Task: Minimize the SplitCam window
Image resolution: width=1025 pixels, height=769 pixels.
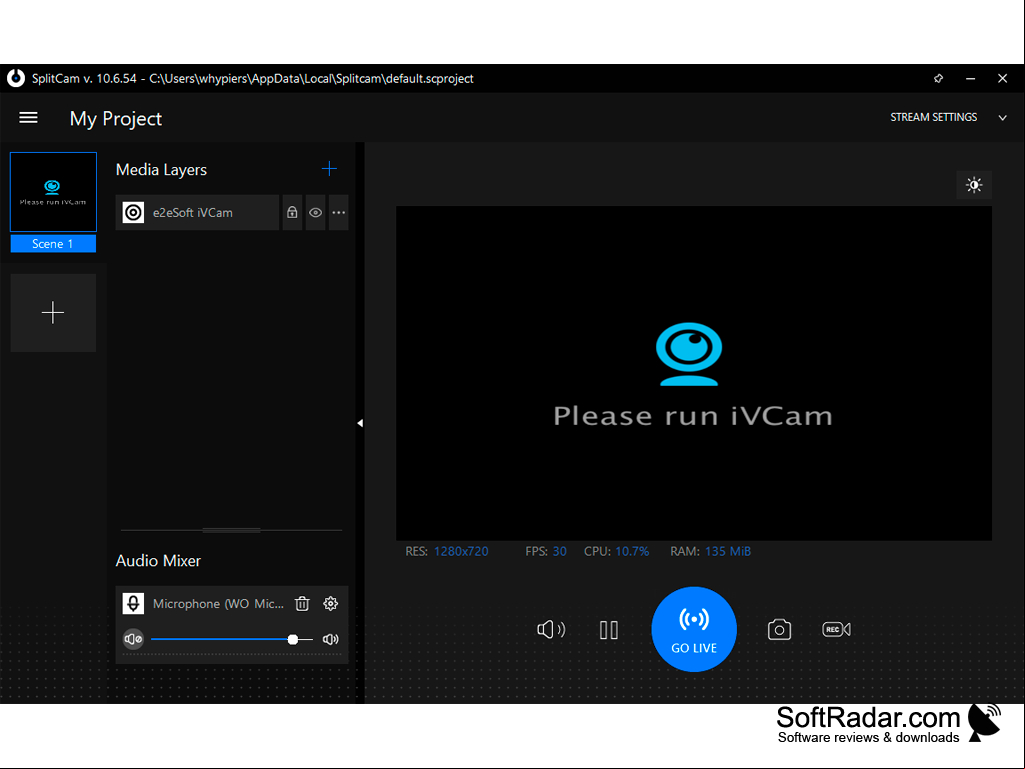Action: point(971,78)
